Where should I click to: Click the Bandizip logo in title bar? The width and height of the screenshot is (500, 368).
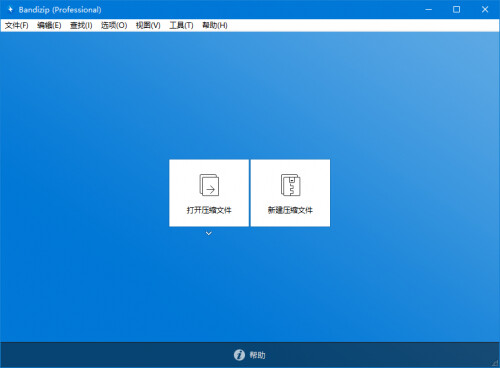click(x=10, y=10)
